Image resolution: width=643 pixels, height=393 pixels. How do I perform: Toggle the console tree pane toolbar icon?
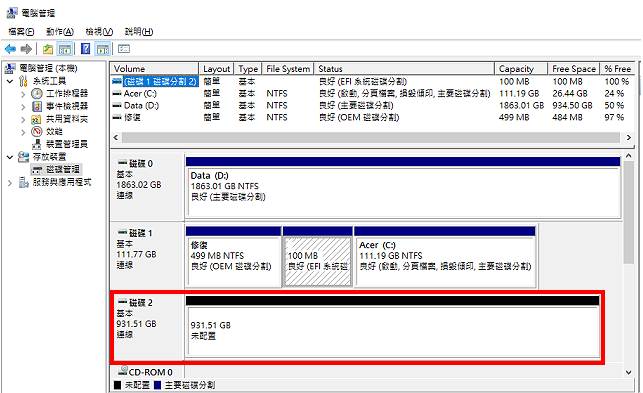(x=65, y=49)
